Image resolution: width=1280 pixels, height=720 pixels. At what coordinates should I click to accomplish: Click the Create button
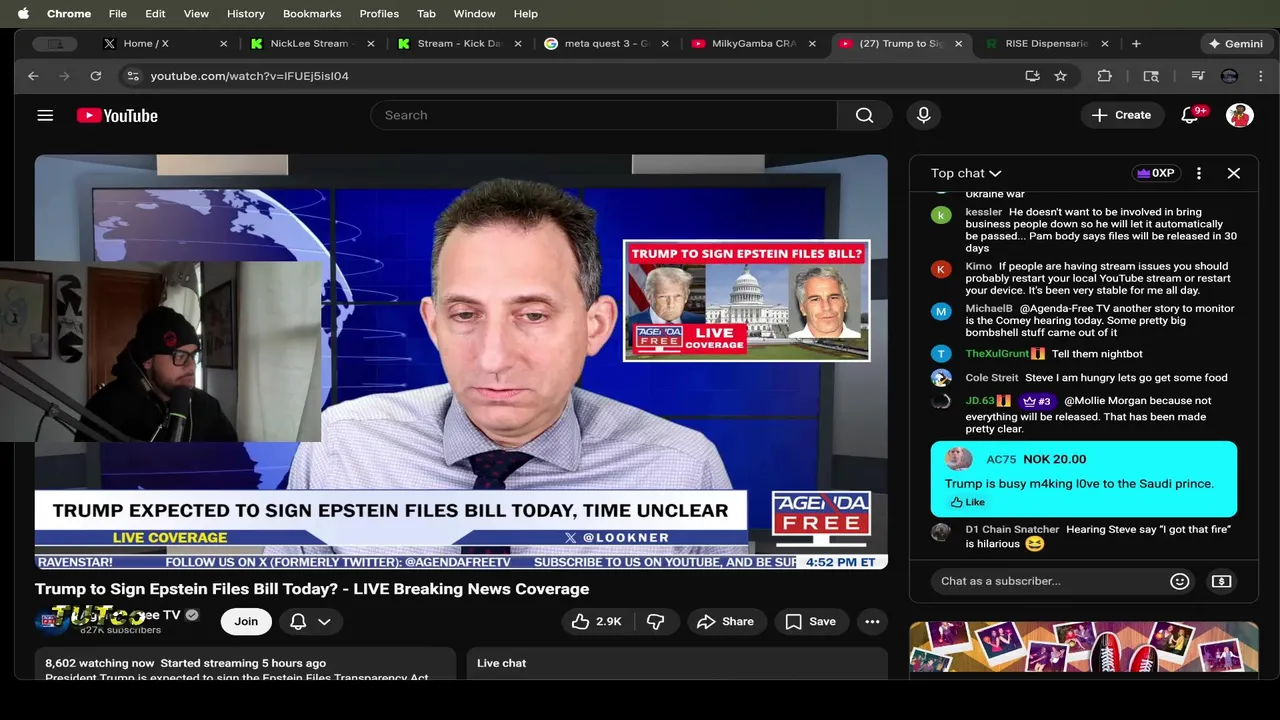pyautogui.click(x=1122, y=115)
